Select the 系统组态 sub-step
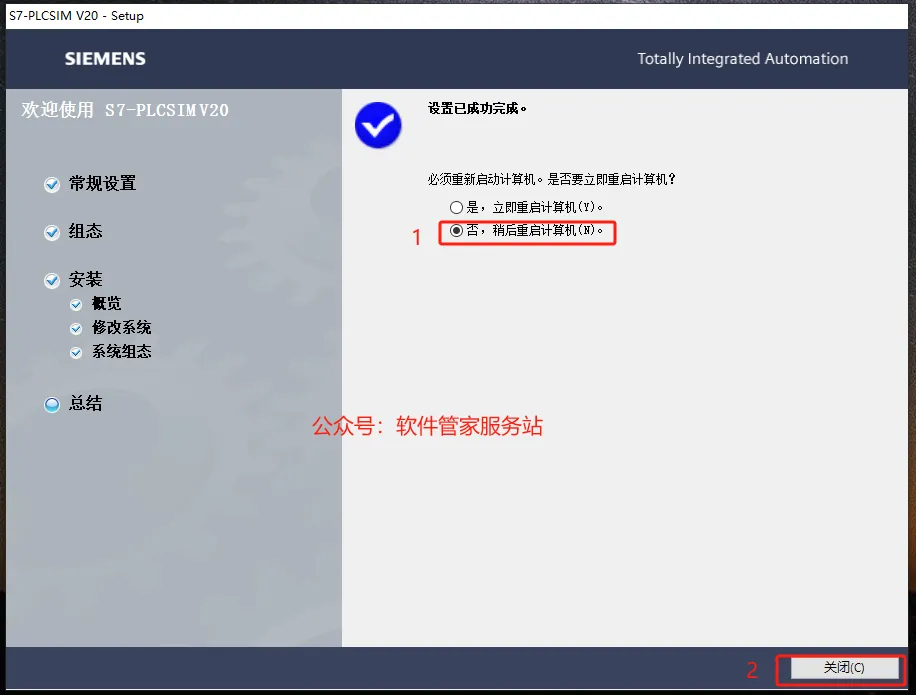916x695 pixels. point(122,351)
